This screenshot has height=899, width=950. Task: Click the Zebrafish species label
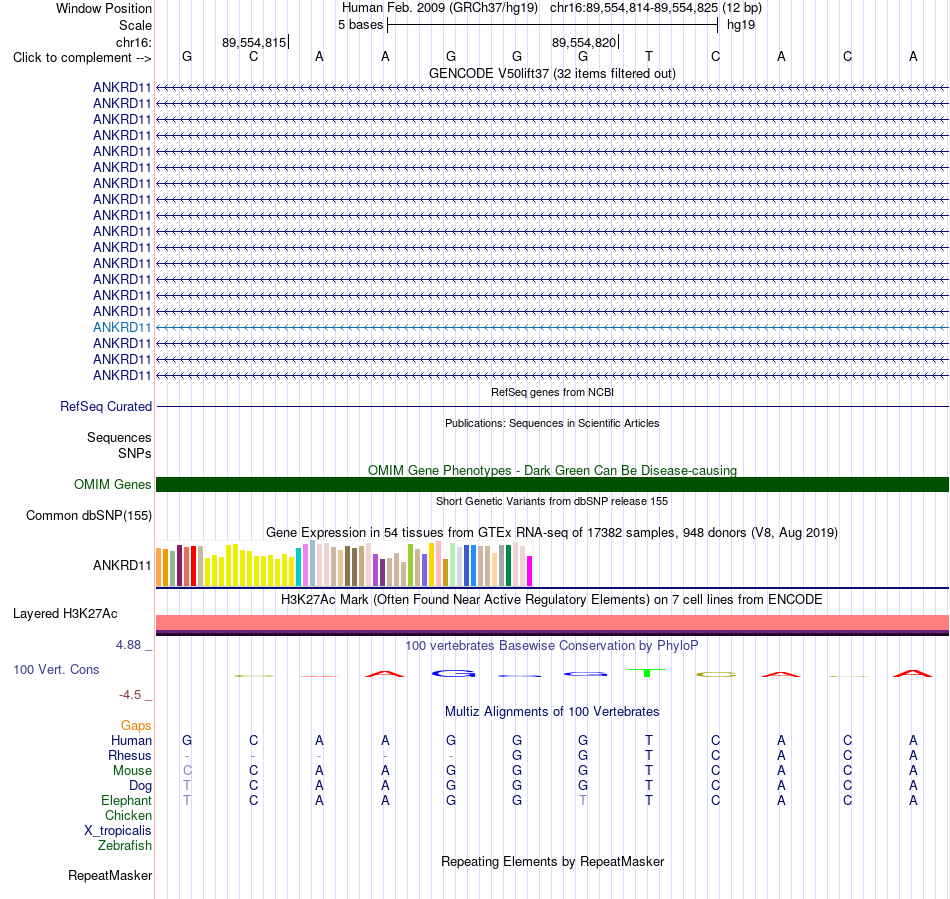[125, 845]
